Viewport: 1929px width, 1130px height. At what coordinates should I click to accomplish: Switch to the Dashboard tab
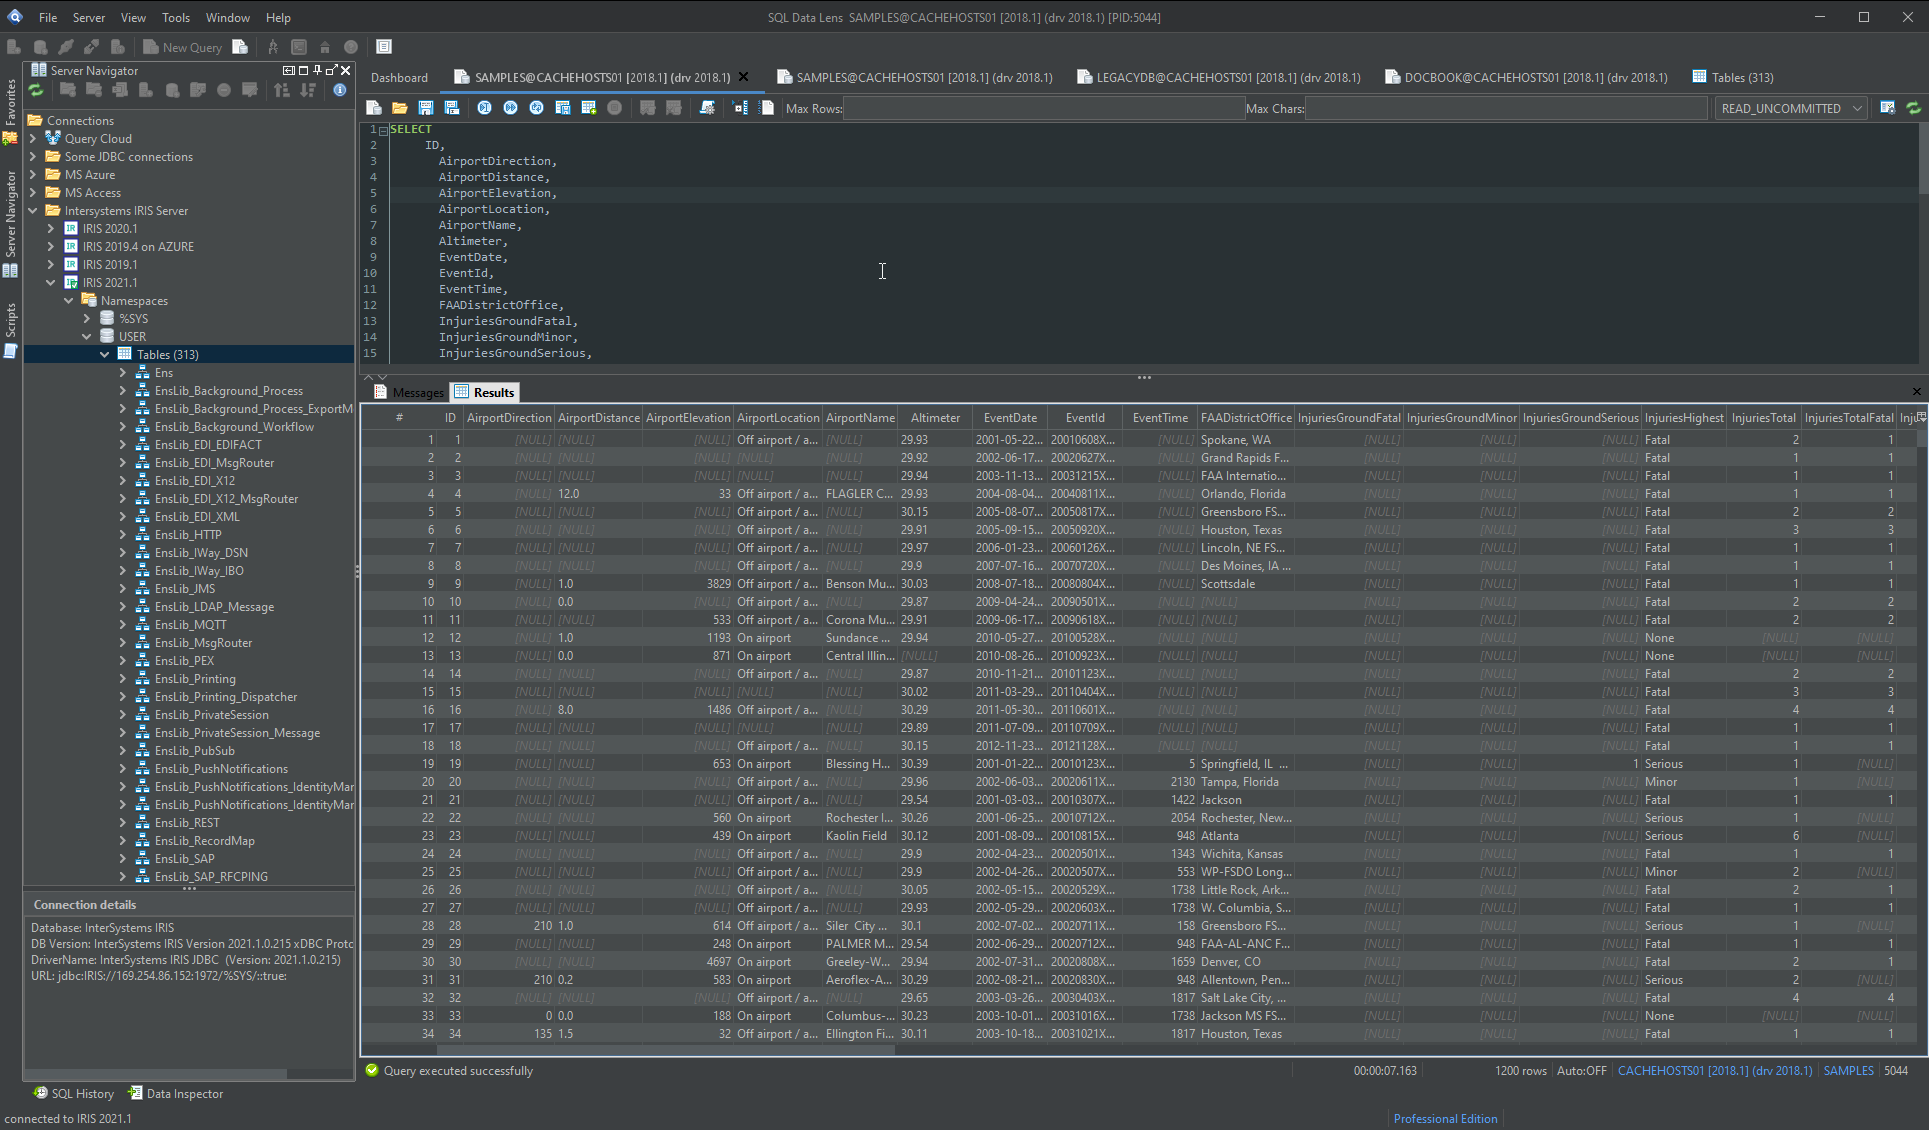point(399,77)
